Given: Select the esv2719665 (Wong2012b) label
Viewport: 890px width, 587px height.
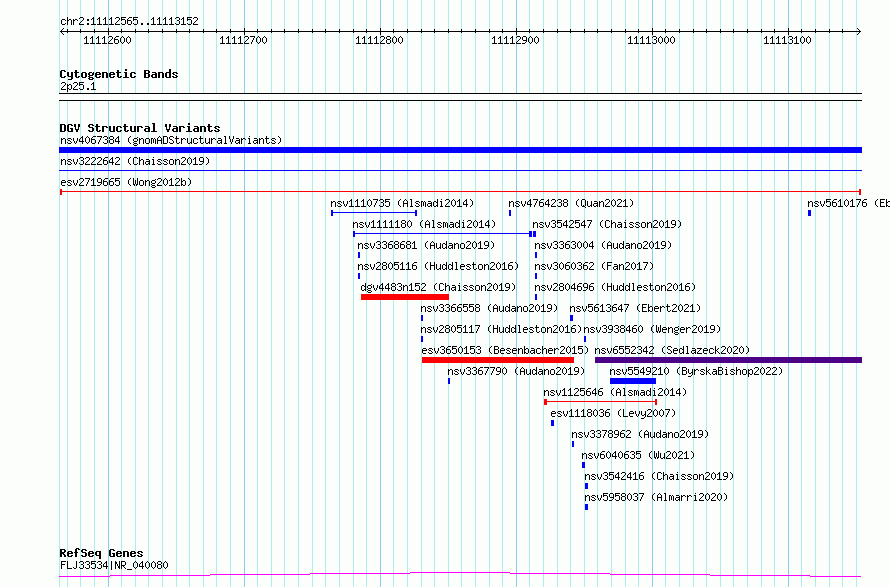Looking at the screenshot, I should click(x=126, y=182).
